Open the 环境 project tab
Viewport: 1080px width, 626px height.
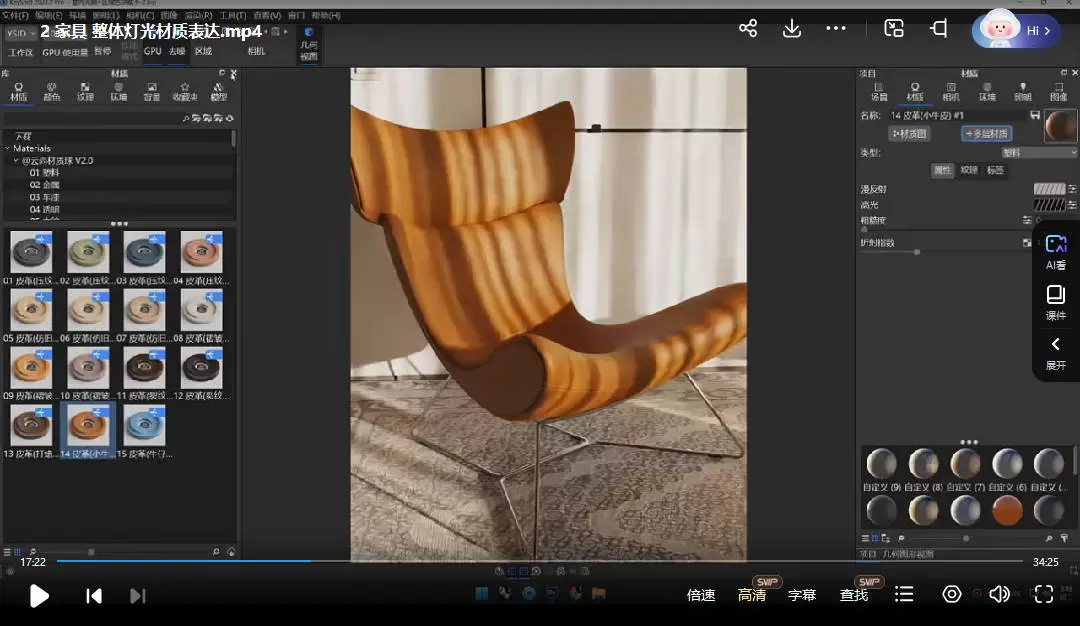pyautogui.click(x=987, y=92)
